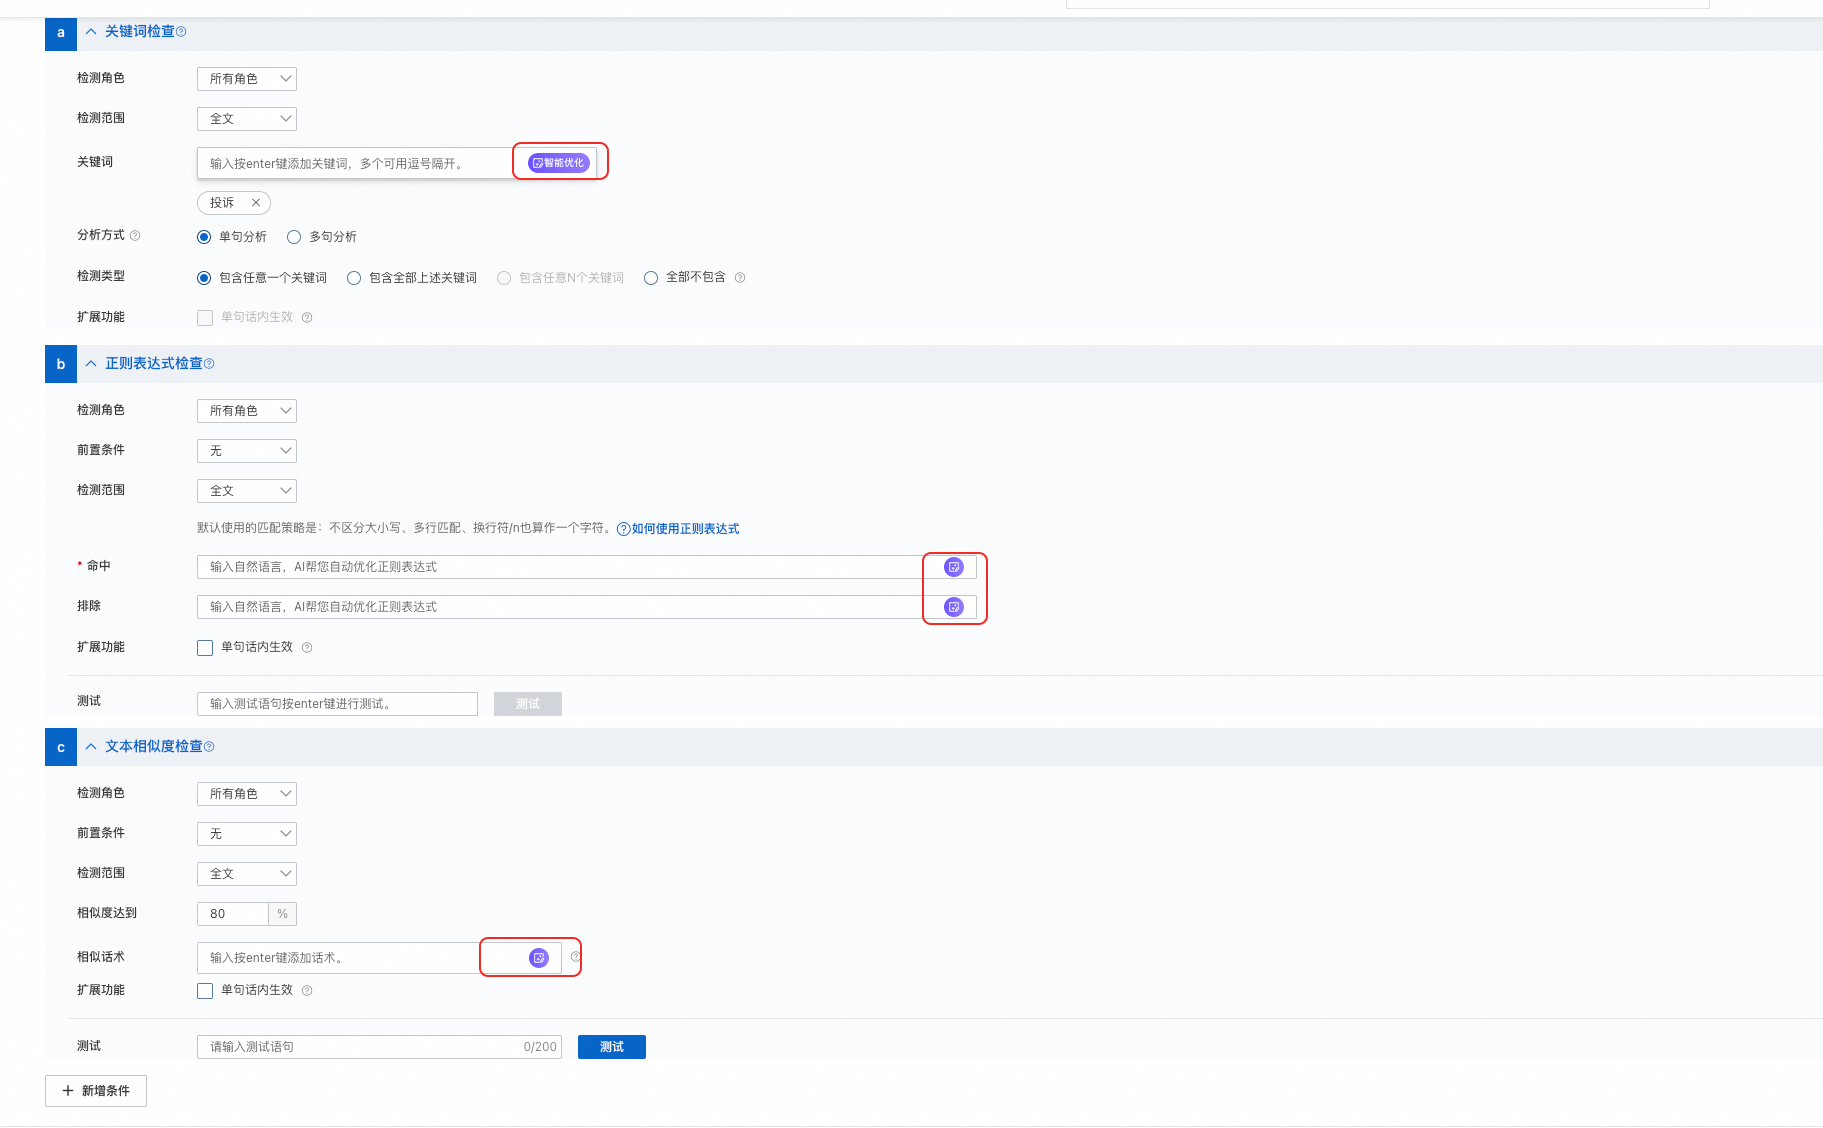Select 单句分析 radio option
The image size is (1823, 1128).
204,237
